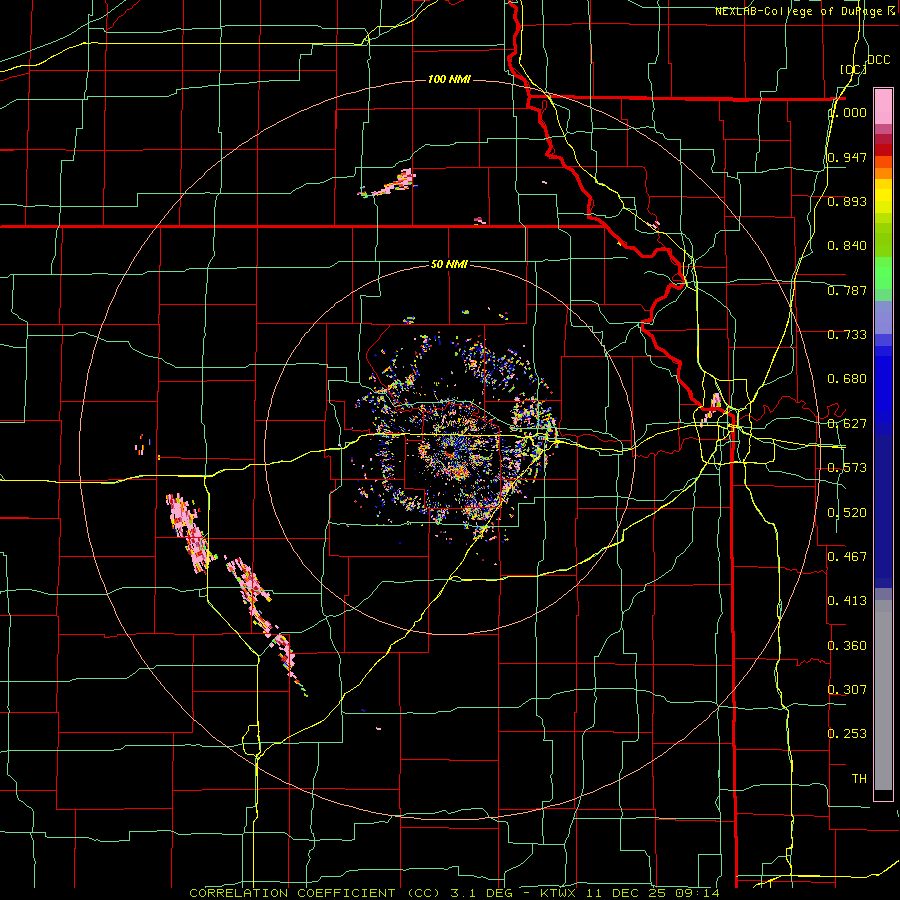This screenshot has height=900, width=900.
Task: Click the 0.360 color scale label
Action: [x=847, y=646]
